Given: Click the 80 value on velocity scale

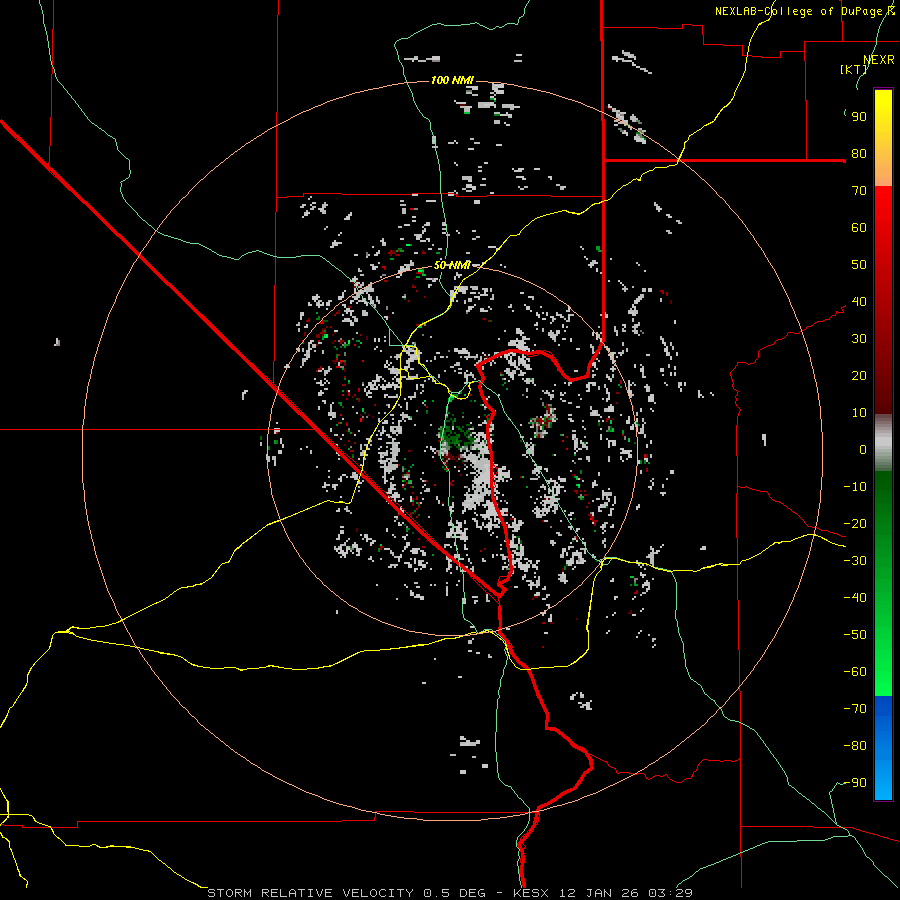Looking at the screenshot, I should [859, 154].
